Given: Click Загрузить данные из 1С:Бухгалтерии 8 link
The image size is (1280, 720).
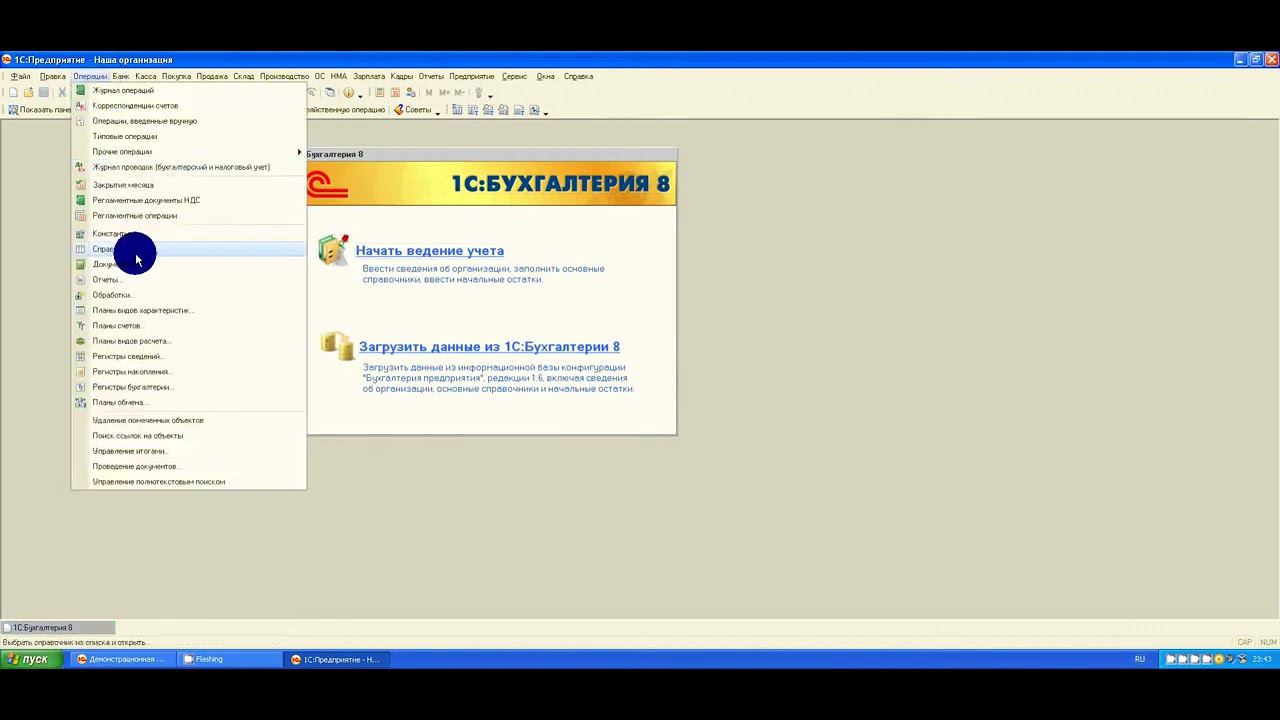Looking at the screenshot, I should [x=489, y=347].
